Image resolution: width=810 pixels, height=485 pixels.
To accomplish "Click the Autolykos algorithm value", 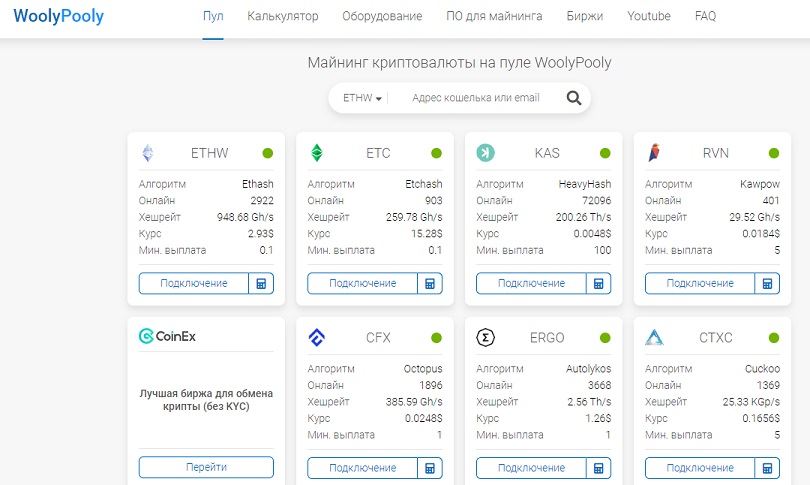I will tap(588, 369).
